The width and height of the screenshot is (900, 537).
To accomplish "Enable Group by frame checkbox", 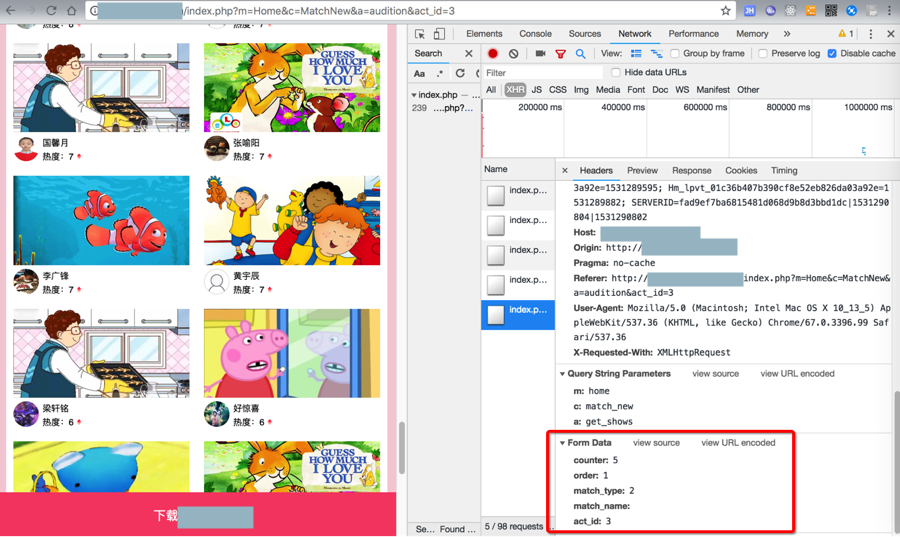I will [675, 53].
